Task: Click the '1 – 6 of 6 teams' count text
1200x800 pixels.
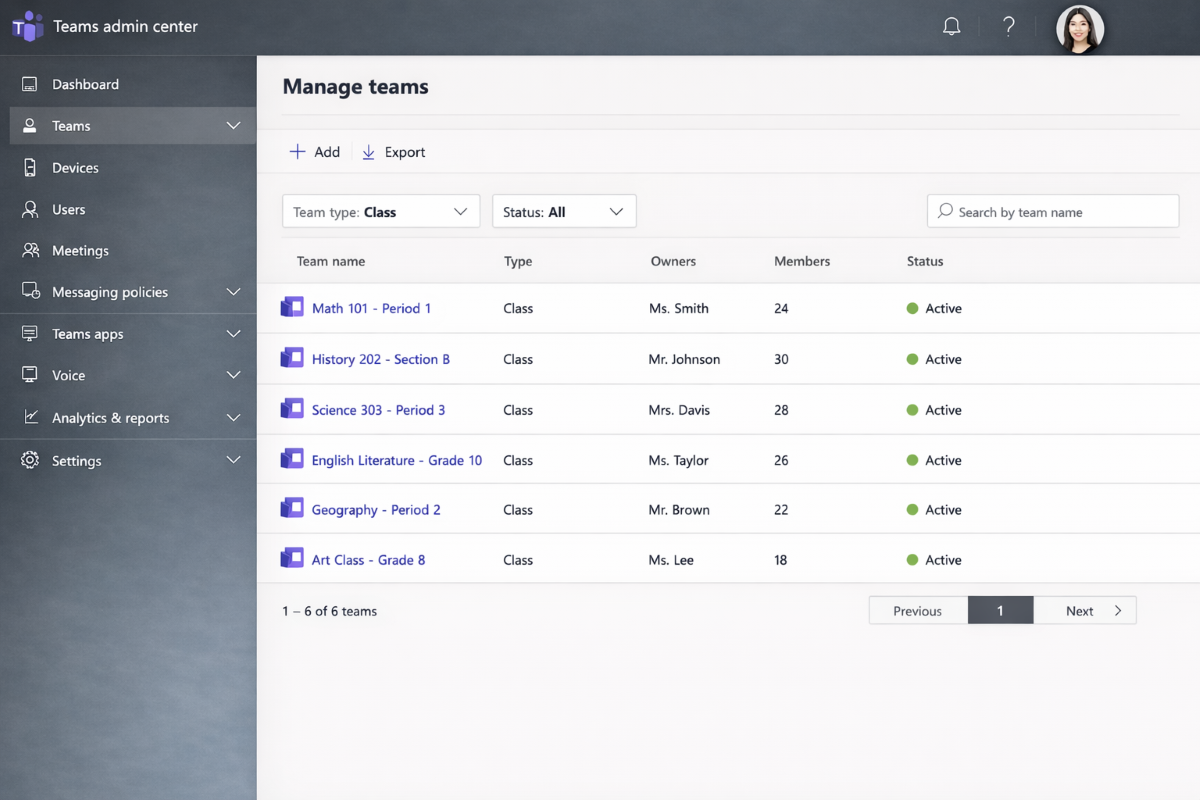Action: [330, 611]
